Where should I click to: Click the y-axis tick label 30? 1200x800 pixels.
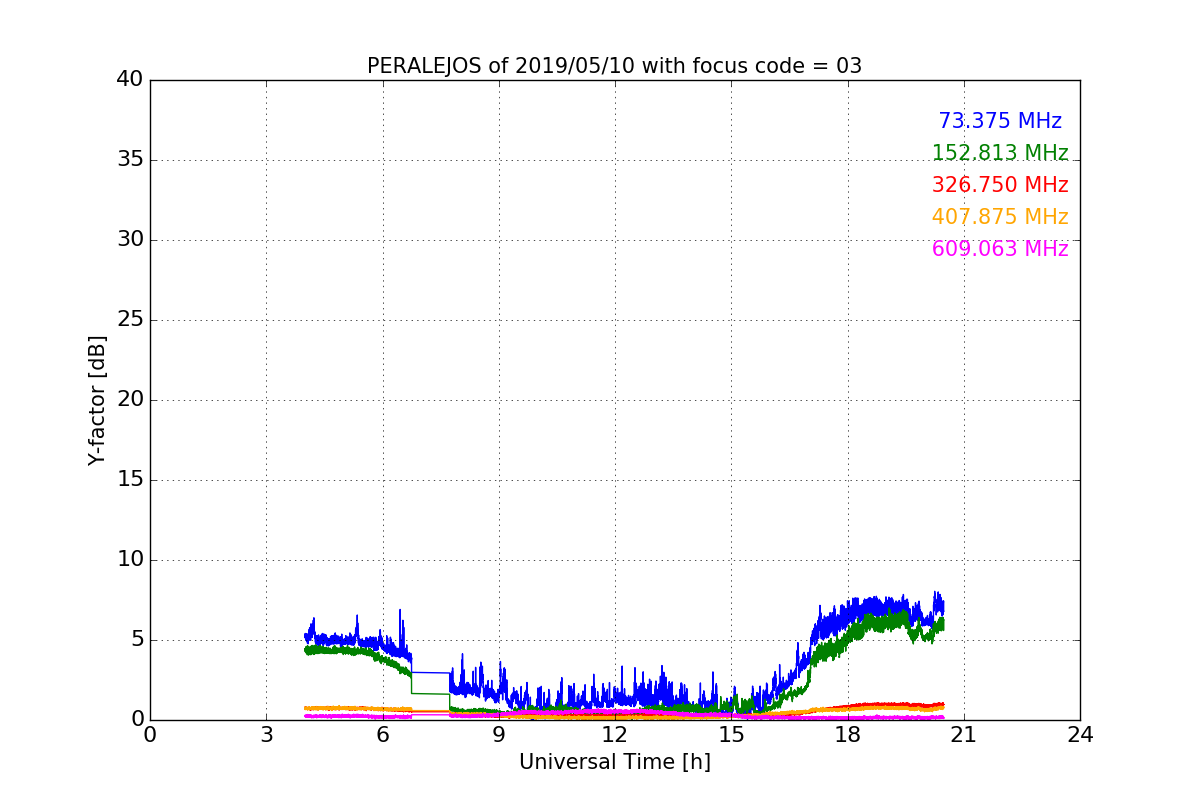(x=130, y=240)
